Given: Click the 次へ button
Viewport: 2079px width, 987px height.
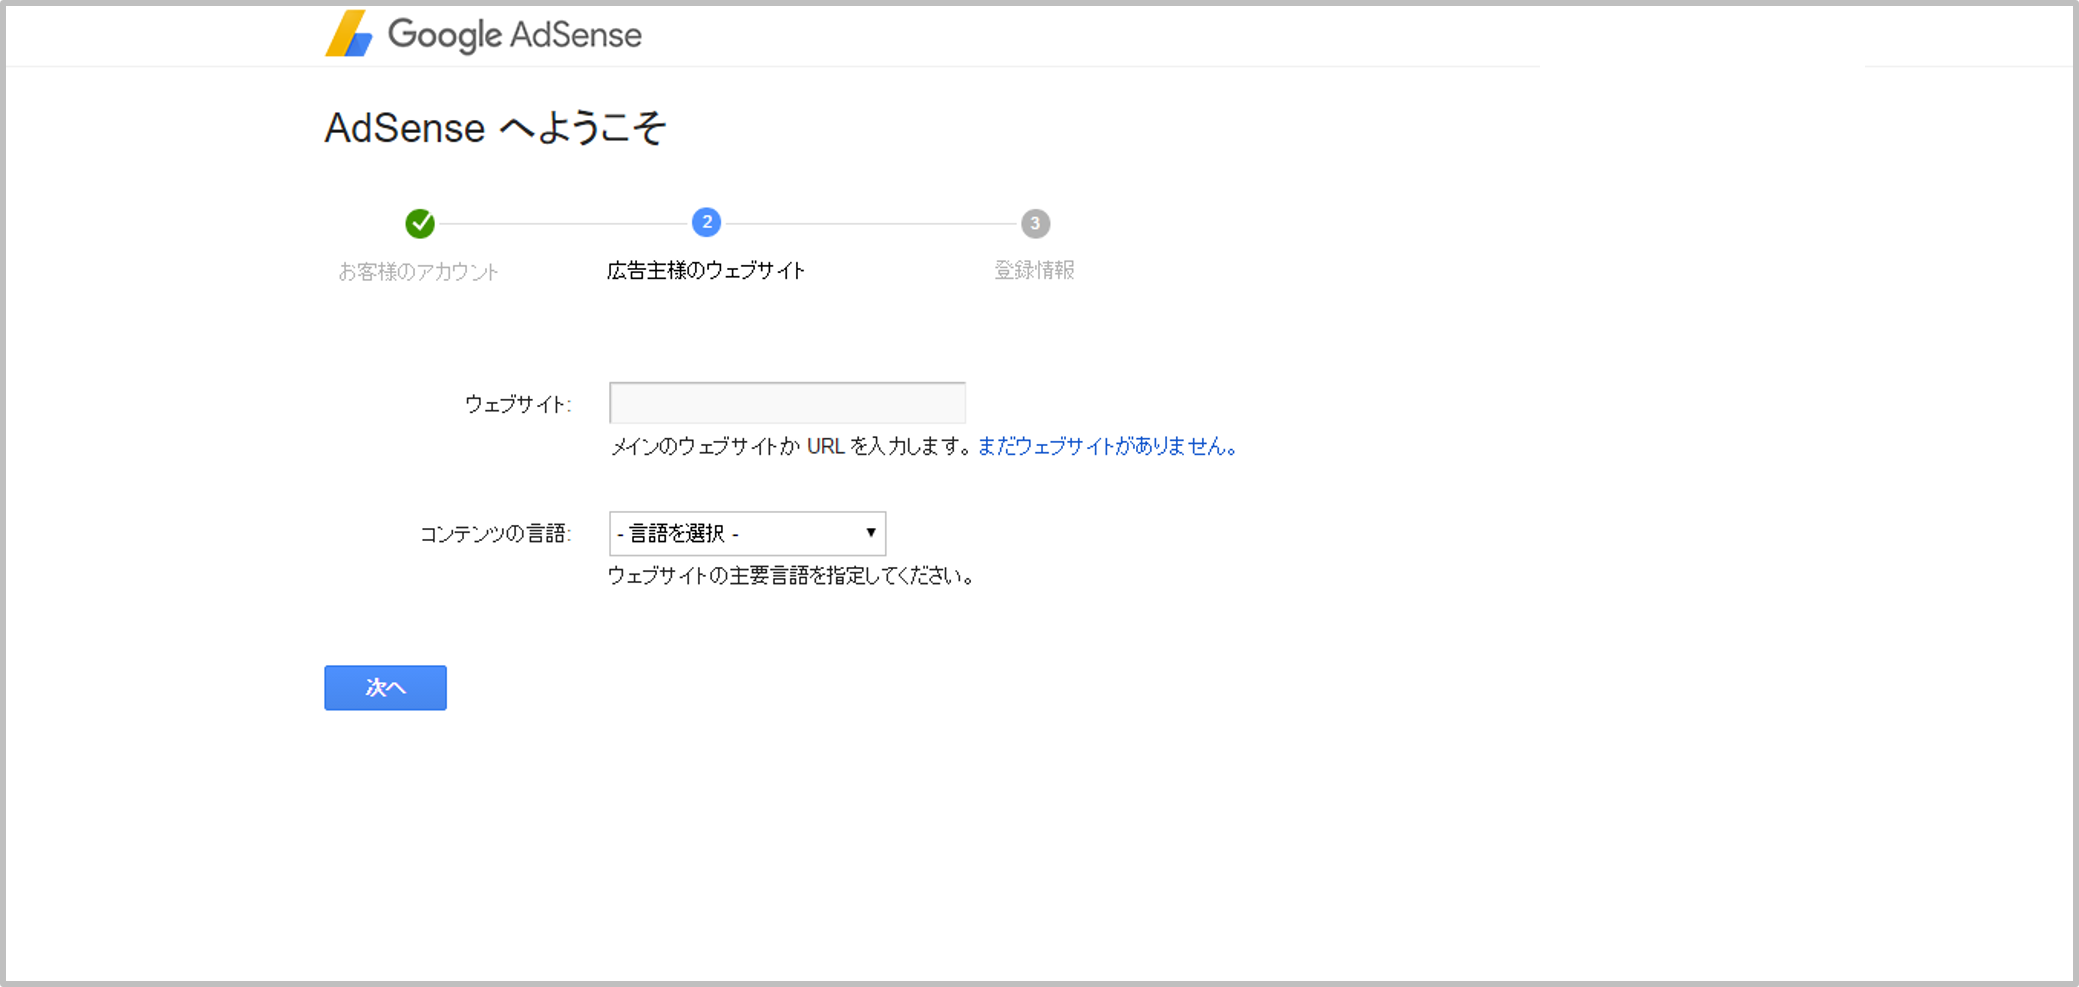Looking at the screenshot, I should click(x=385, y=688).
